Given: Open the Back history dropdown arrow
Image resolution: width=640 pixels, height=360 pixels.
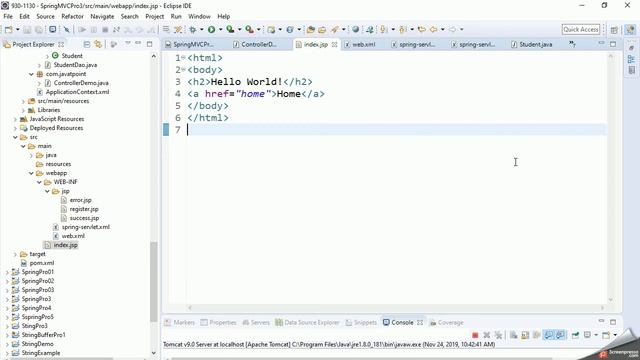Looking at the screenshot, I should tap(442, 29).
